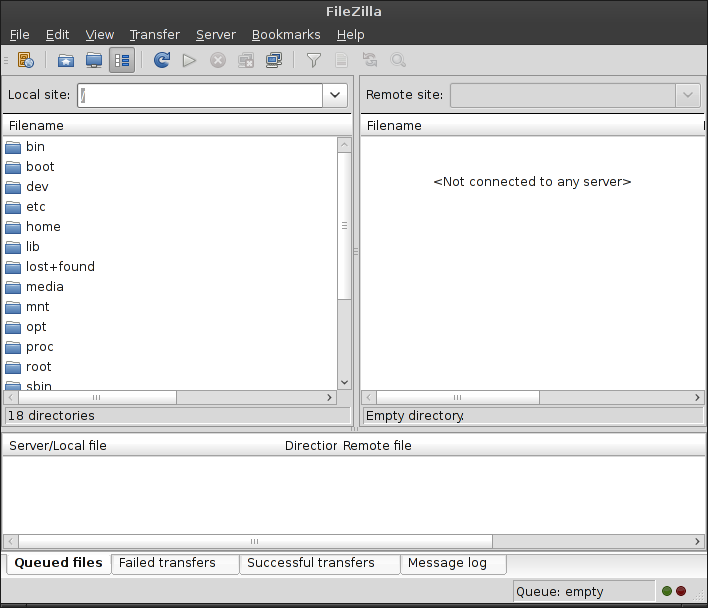Click queue pane horizontal scrollbar thumb
This screenshot has width=708, height=608.
pyautogui.click(x=255, y=541)
